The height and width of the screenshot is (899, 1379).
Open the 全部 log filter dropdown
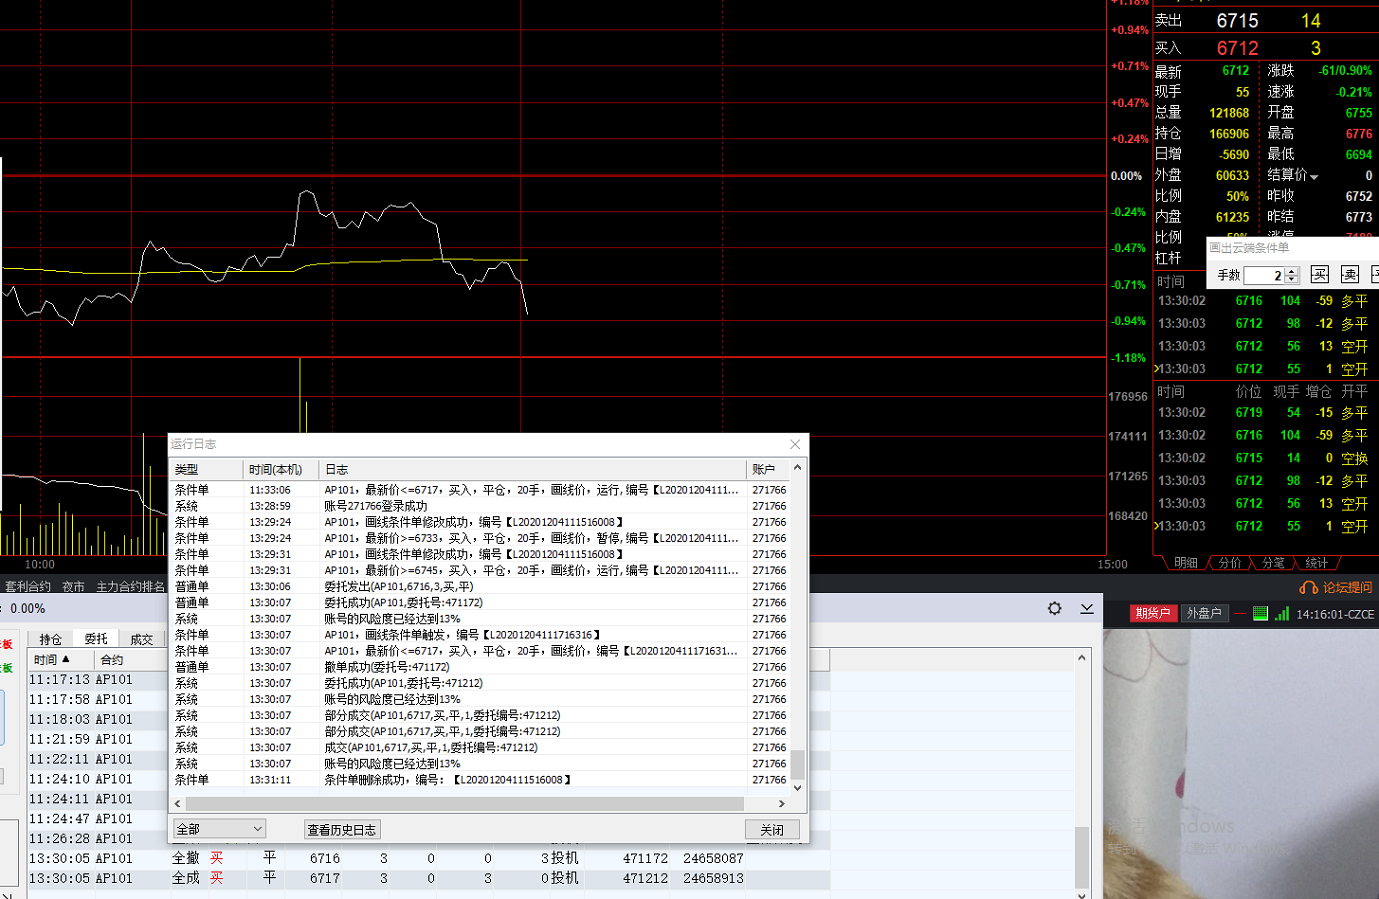coord(219,829)
